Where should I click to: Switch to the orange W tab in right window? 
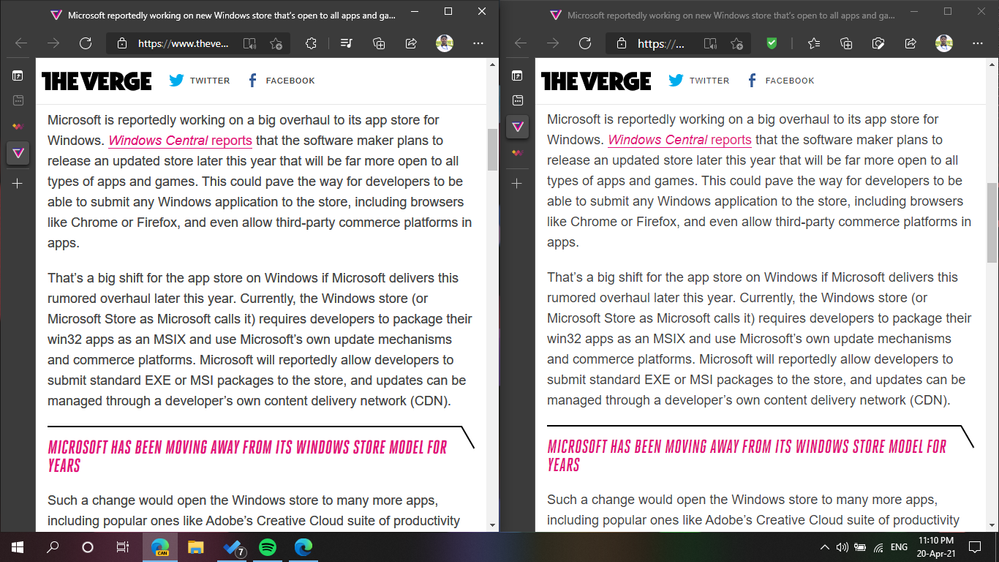[x=517, y=153]
